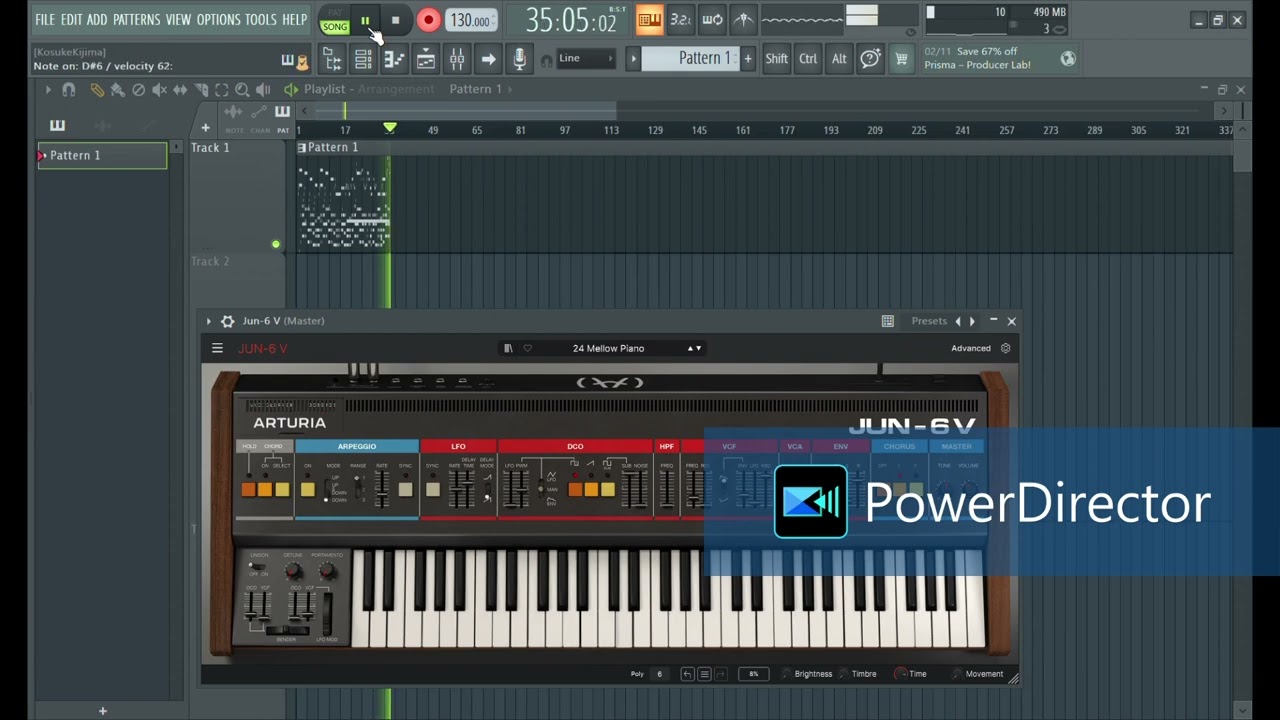This screenshot has width=1280, height=720.
Task: Adjust the Arpeggio RATE slider
Action: coord(381,487)
